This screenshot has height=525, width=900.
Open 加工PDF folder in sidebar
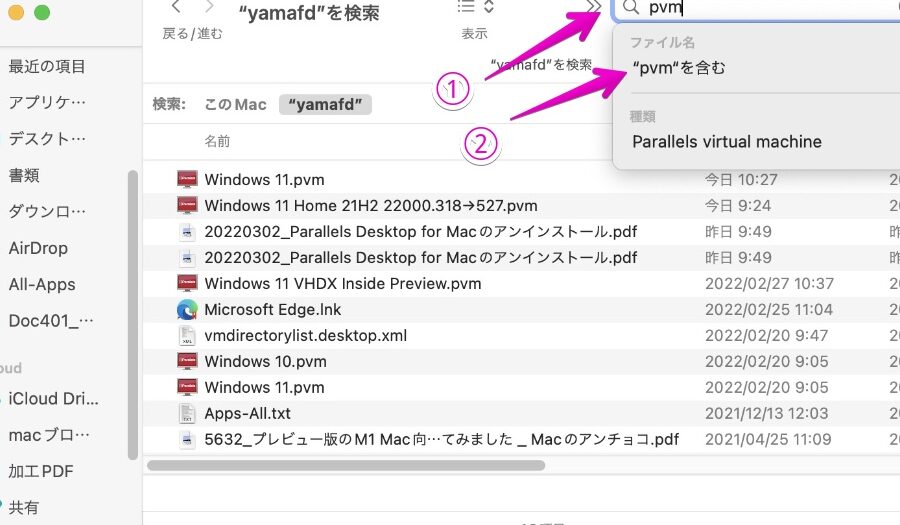click(41, 471)
